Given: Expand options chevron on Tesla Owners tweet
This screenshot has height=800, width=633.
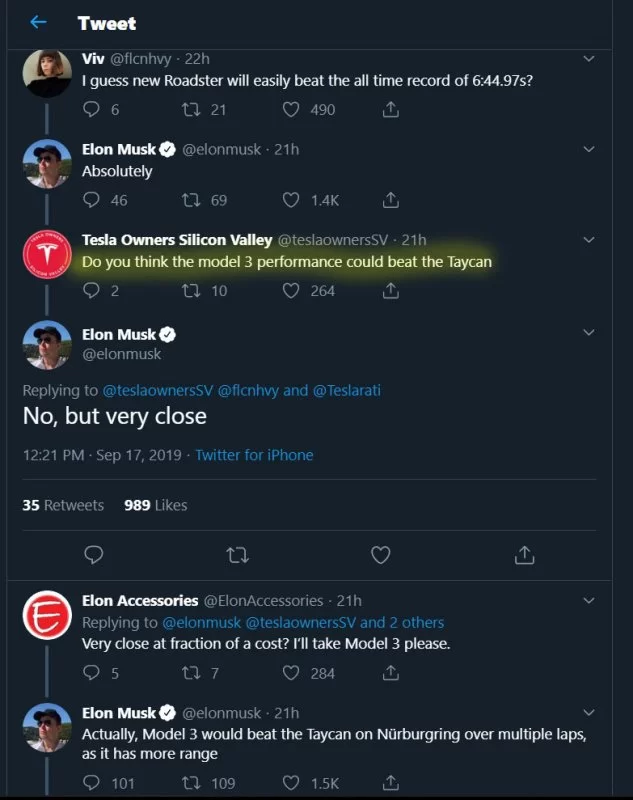Looking at the screenshot, I should click(x=589, y=240).
